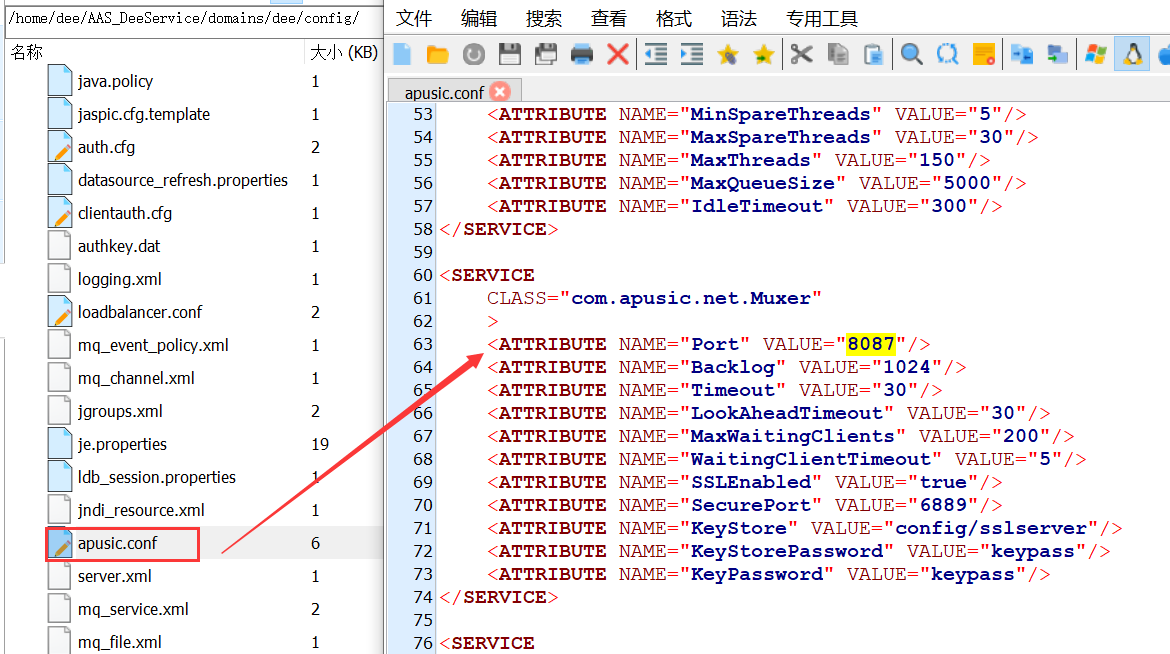Image resolution: width=1170 pixels, height=654 pixels.
Task: Click the Paste clipboard icon
Action: click(x=874, y=54)
